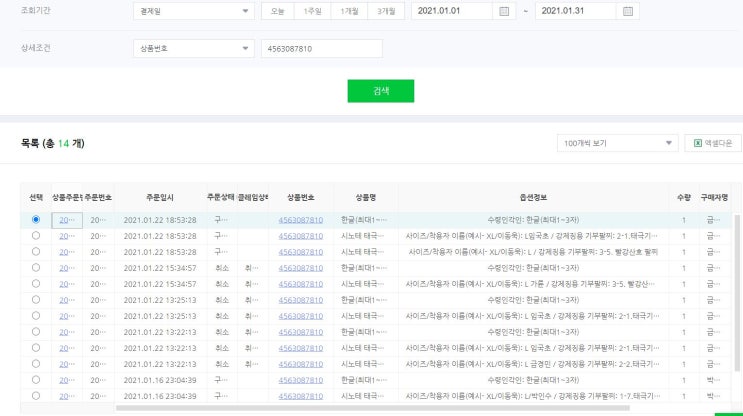Open the 결제일 period type dropdown

click(194, 11)
